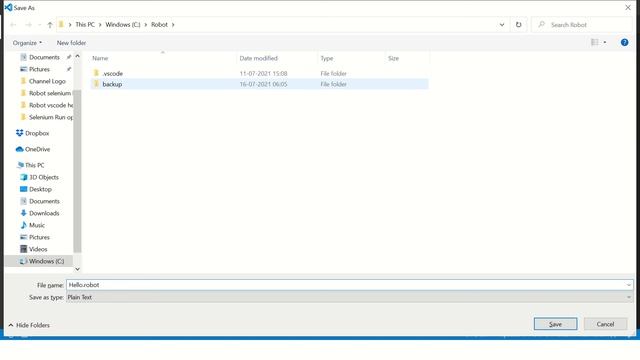Select This PC in navigation pane
Screen dimensions: 640x360
[35, 165]
